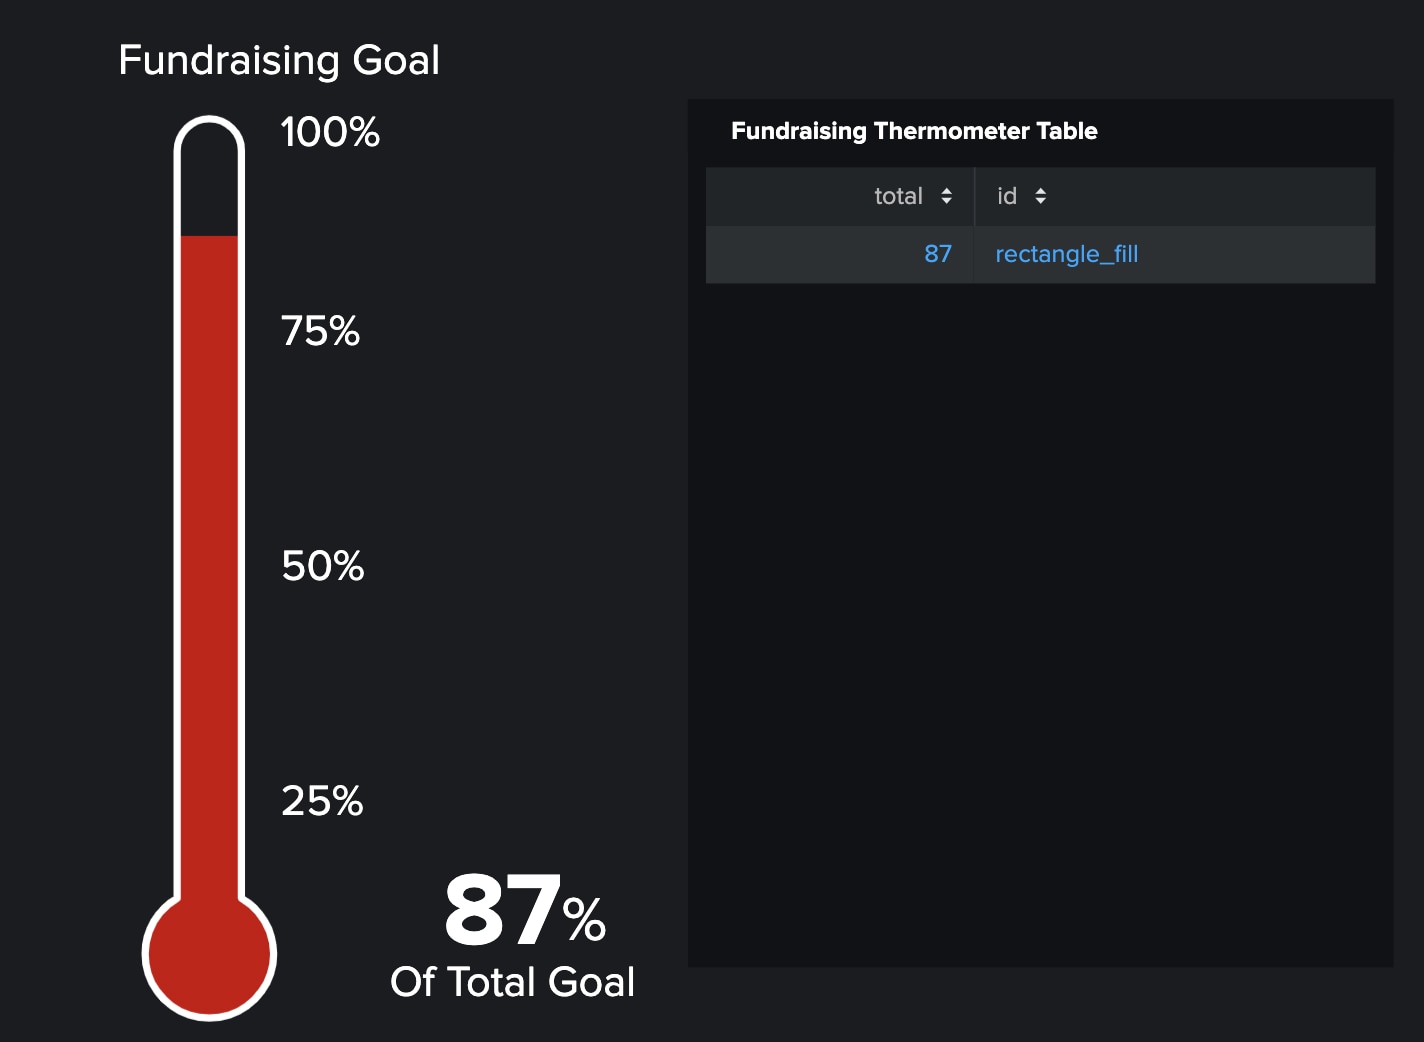Click the Of Total Goal caption
This screenshot has width=1424, height=1042.
[x=512, y=982]
